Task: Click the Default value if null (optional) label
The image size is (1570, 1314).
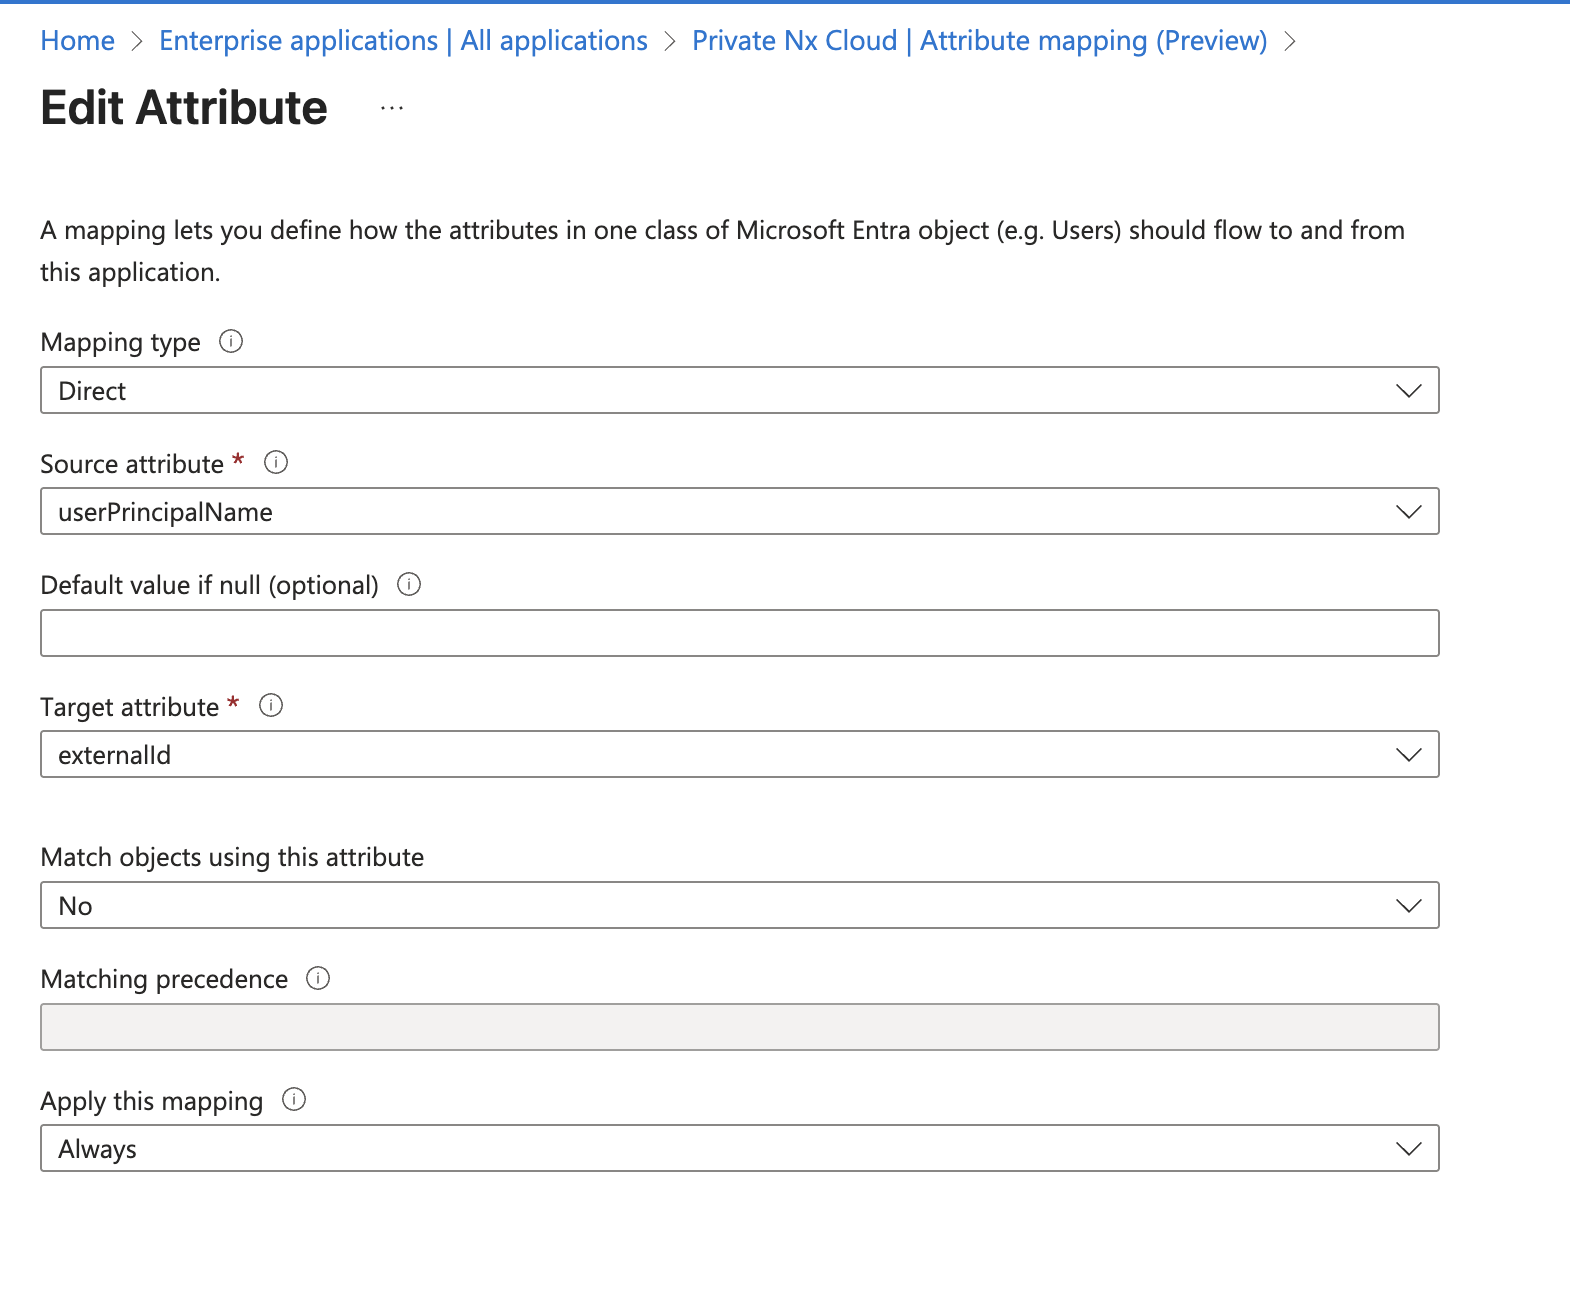Action: [210, 586]
